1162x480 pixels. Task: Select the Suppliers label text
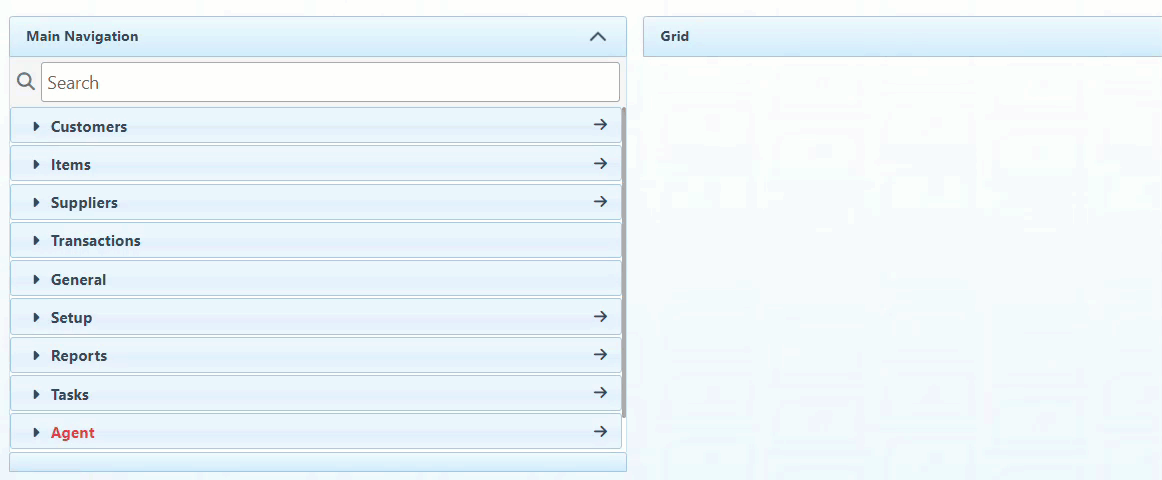coord(84,203)
